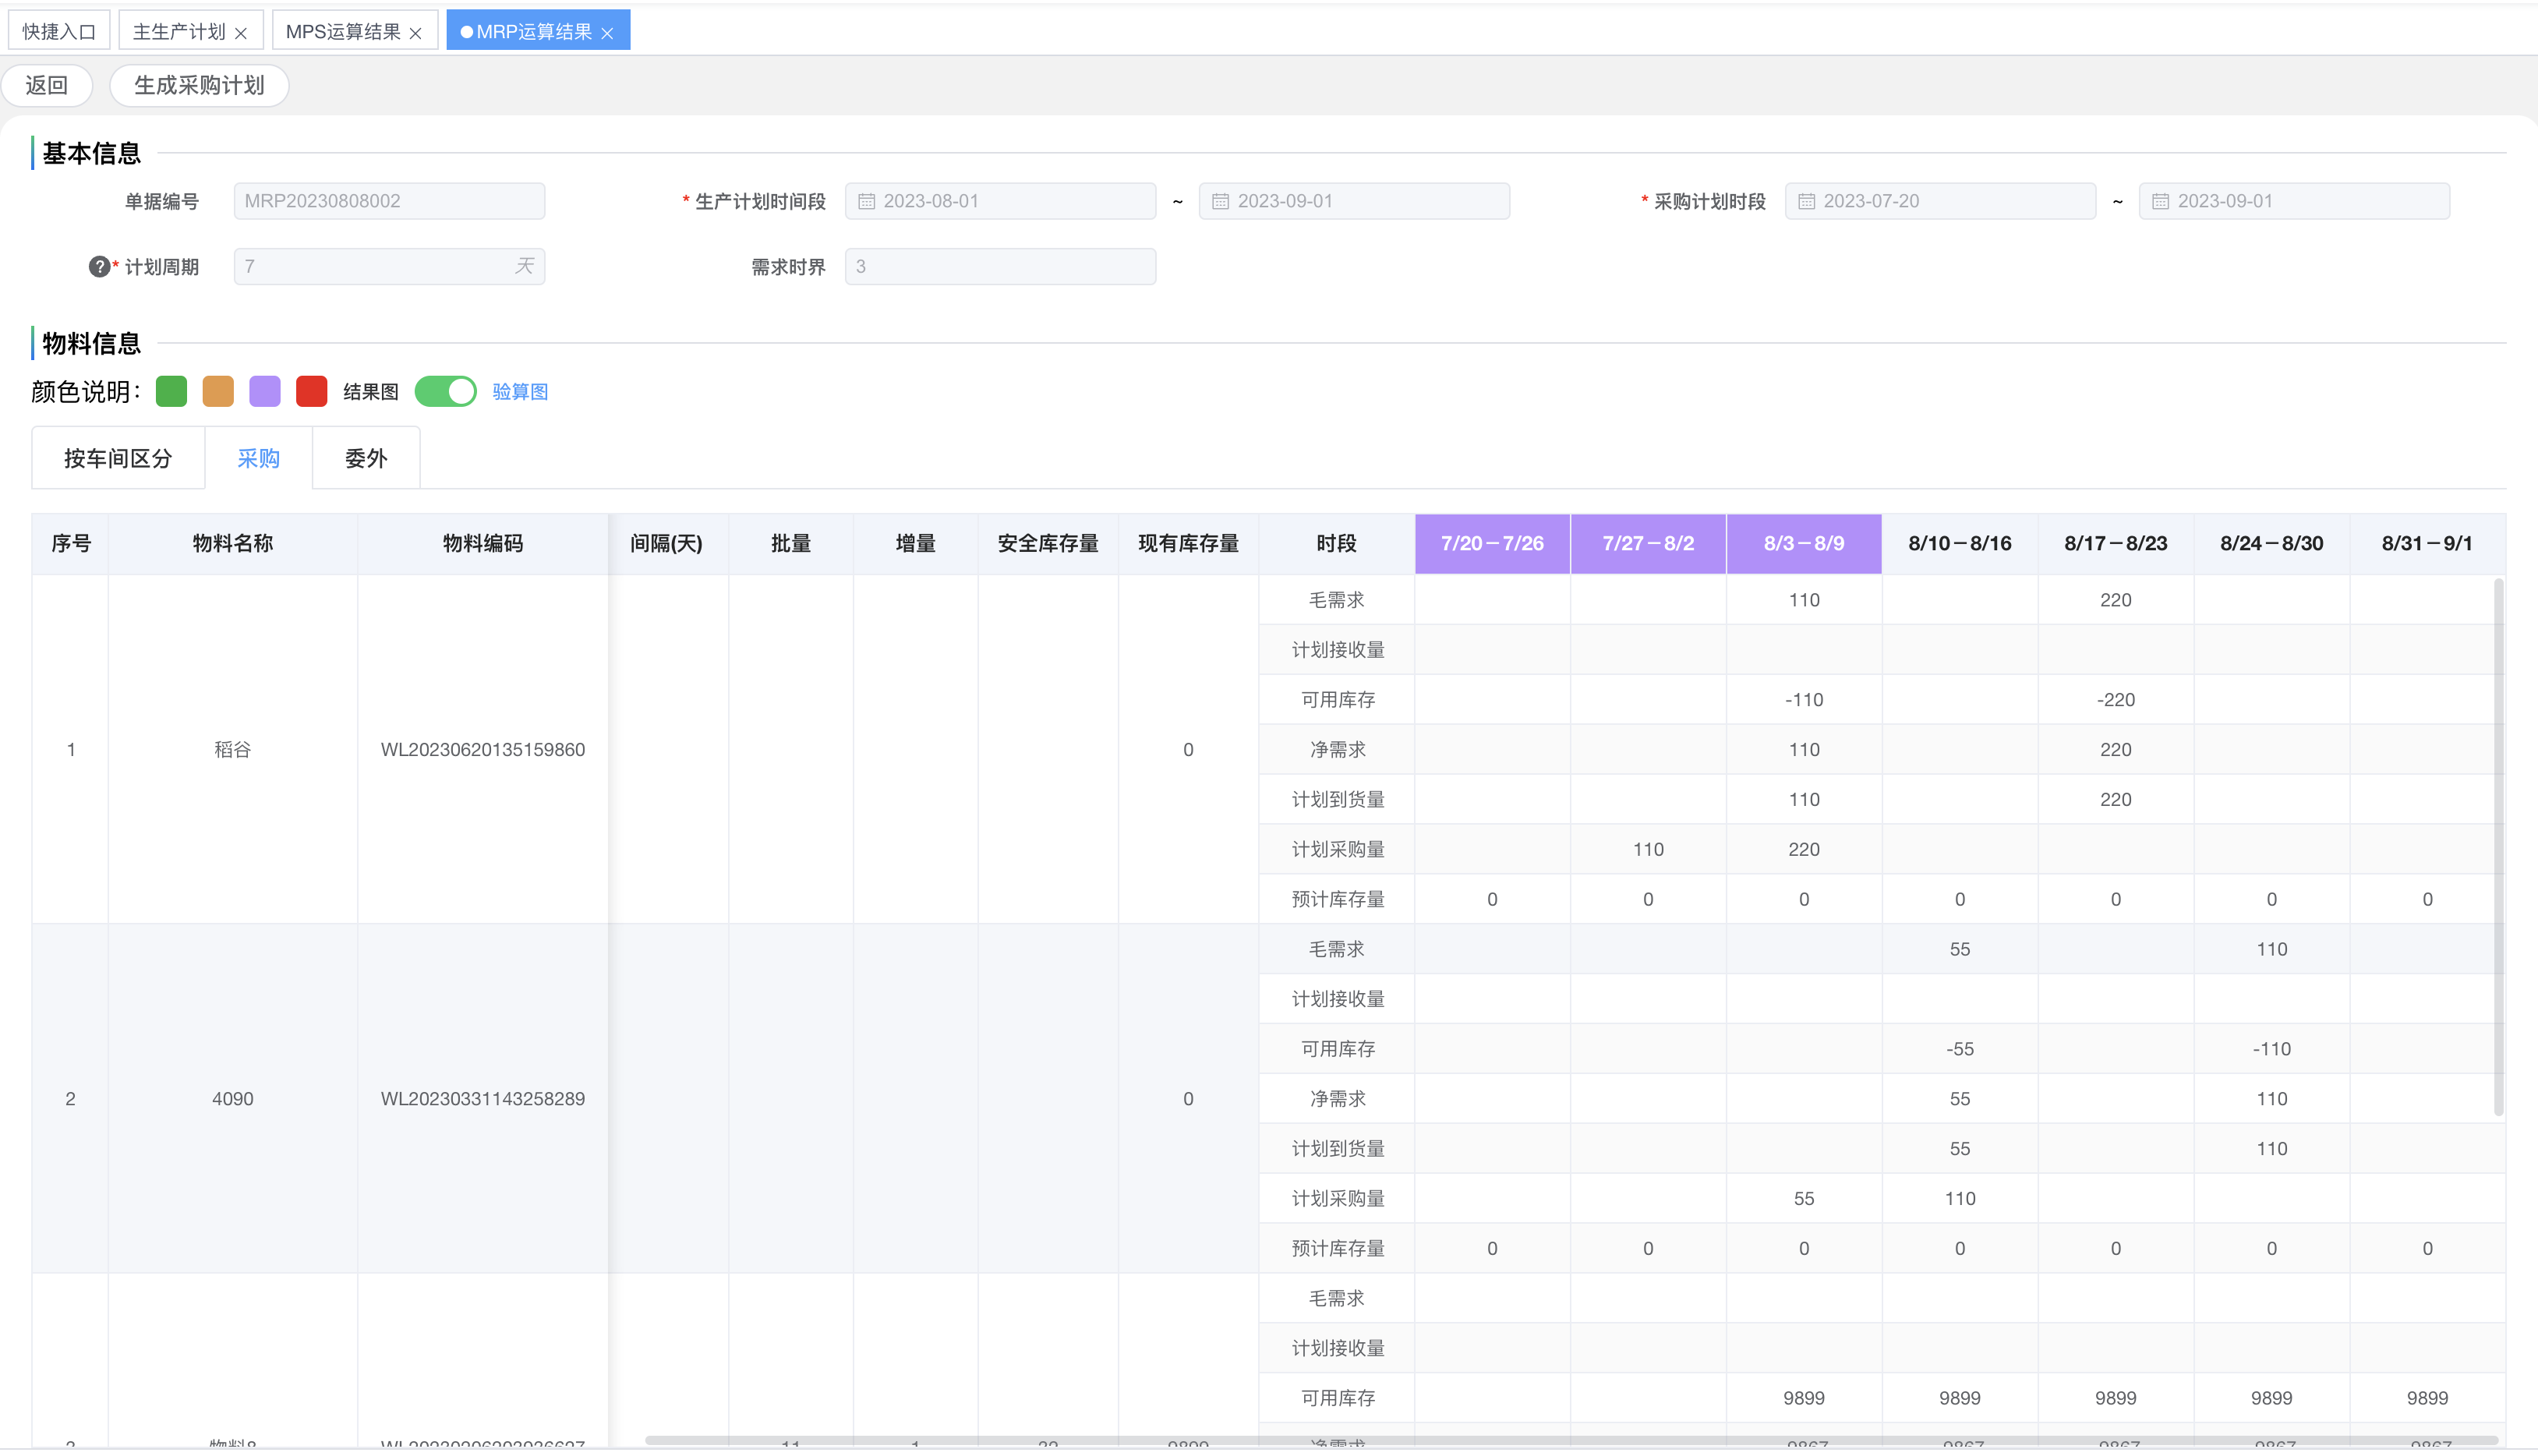Click calendar icon in 采购计划时段 end date
2538x1456 pixels.
point(2161,201)
